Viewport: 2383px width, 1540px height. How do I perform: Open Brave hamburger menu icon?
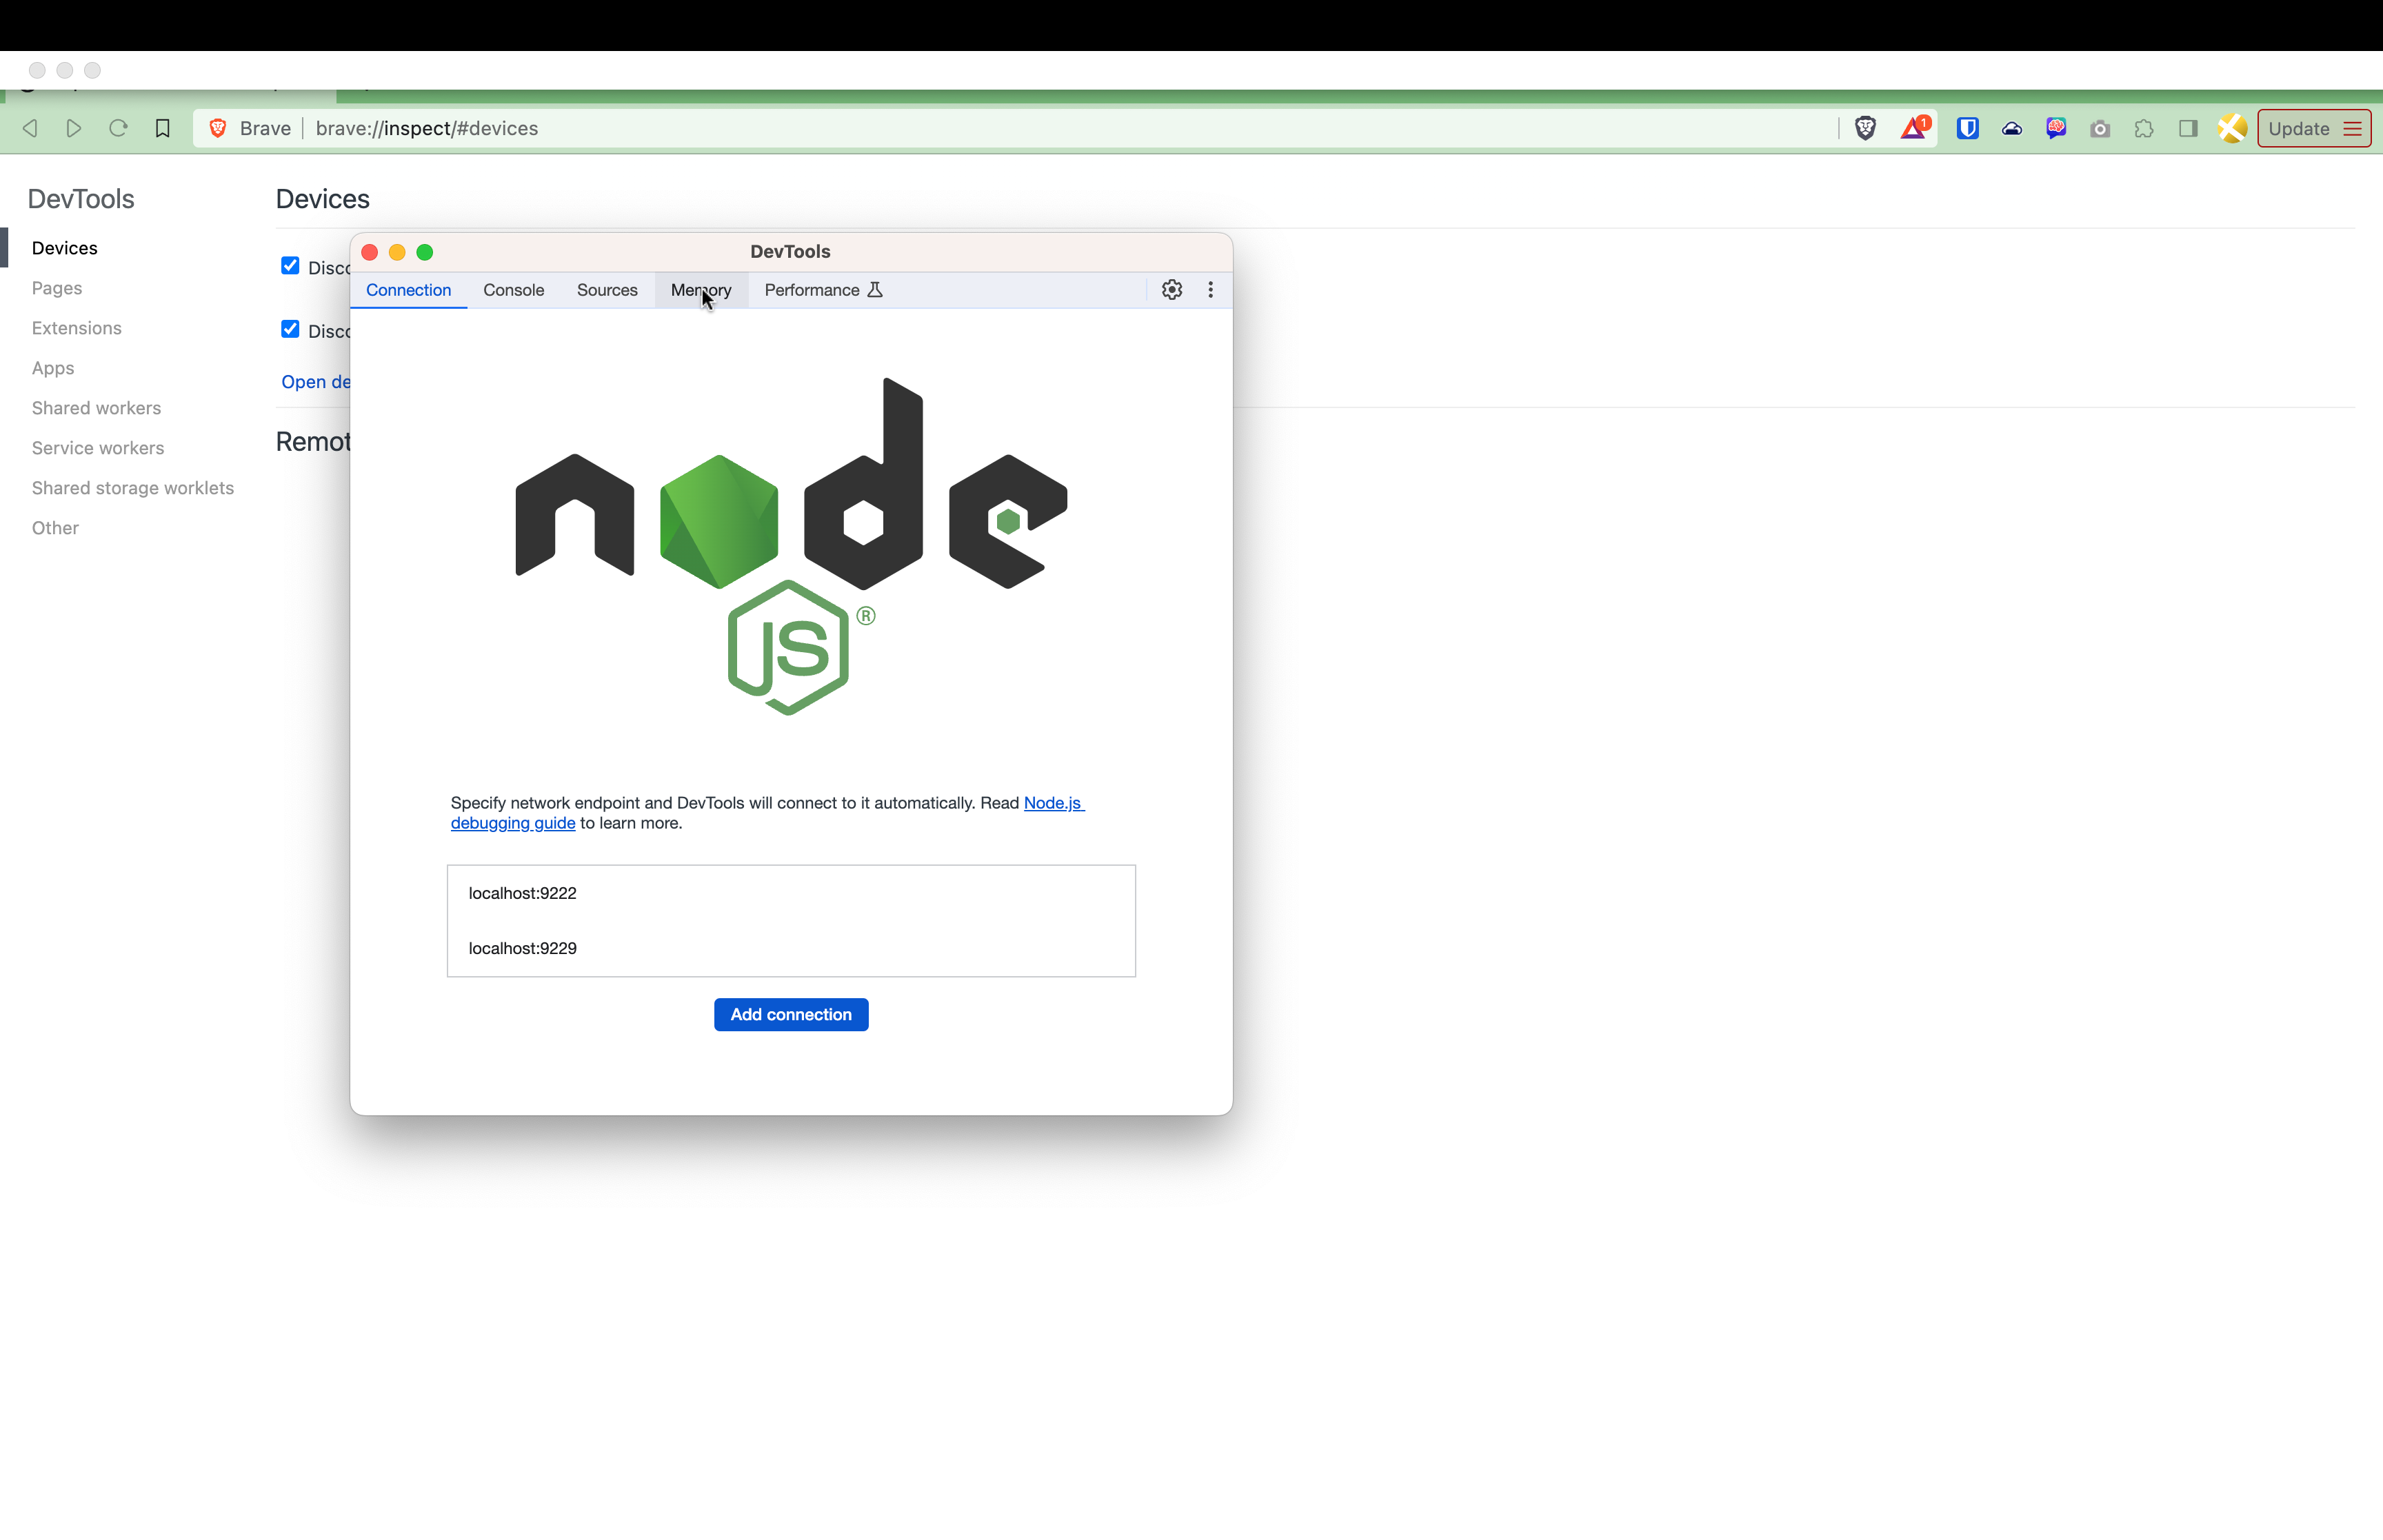pos(2352,128)
